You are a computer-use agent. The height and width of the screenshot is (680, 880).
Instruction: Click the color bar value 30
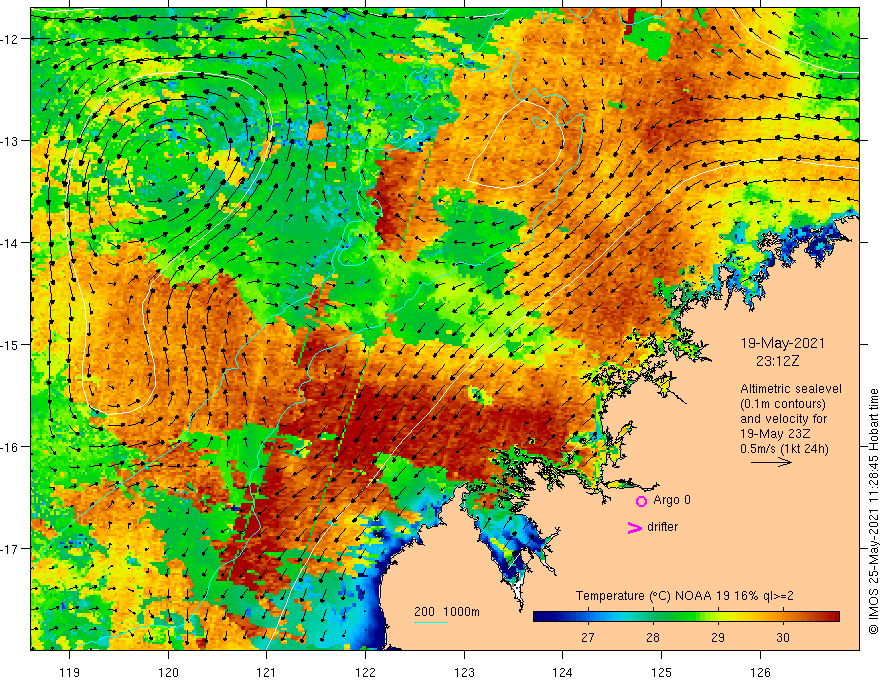point(783,637)
